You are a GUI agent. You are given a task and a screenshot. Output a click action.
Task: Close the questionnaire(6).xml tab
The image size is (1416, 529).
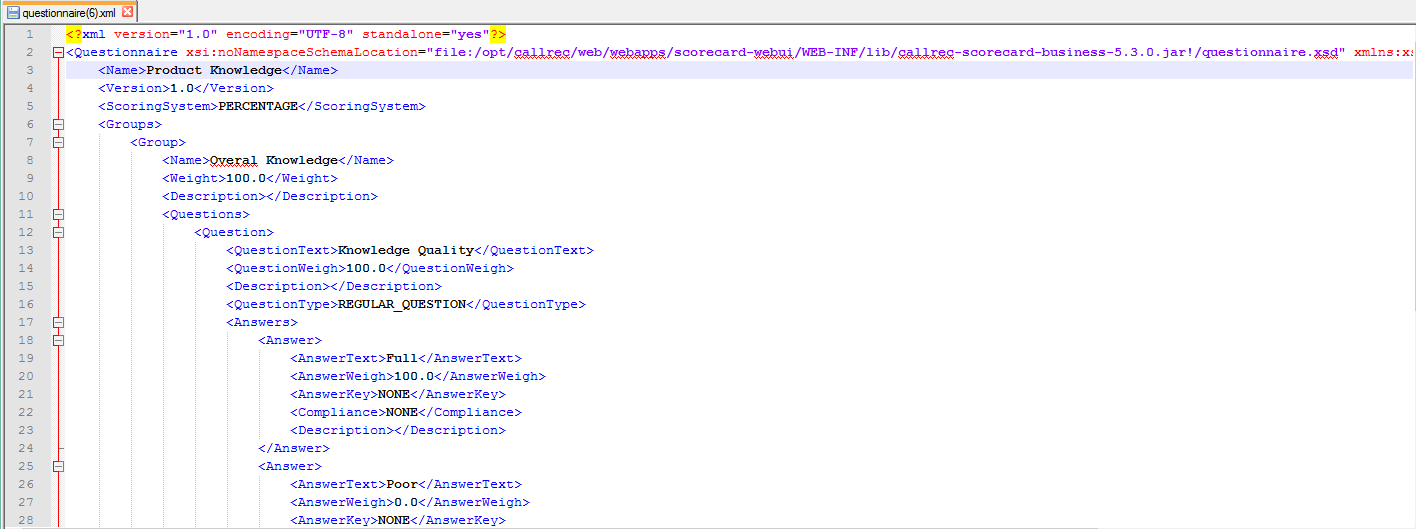(x=127, y=12)
